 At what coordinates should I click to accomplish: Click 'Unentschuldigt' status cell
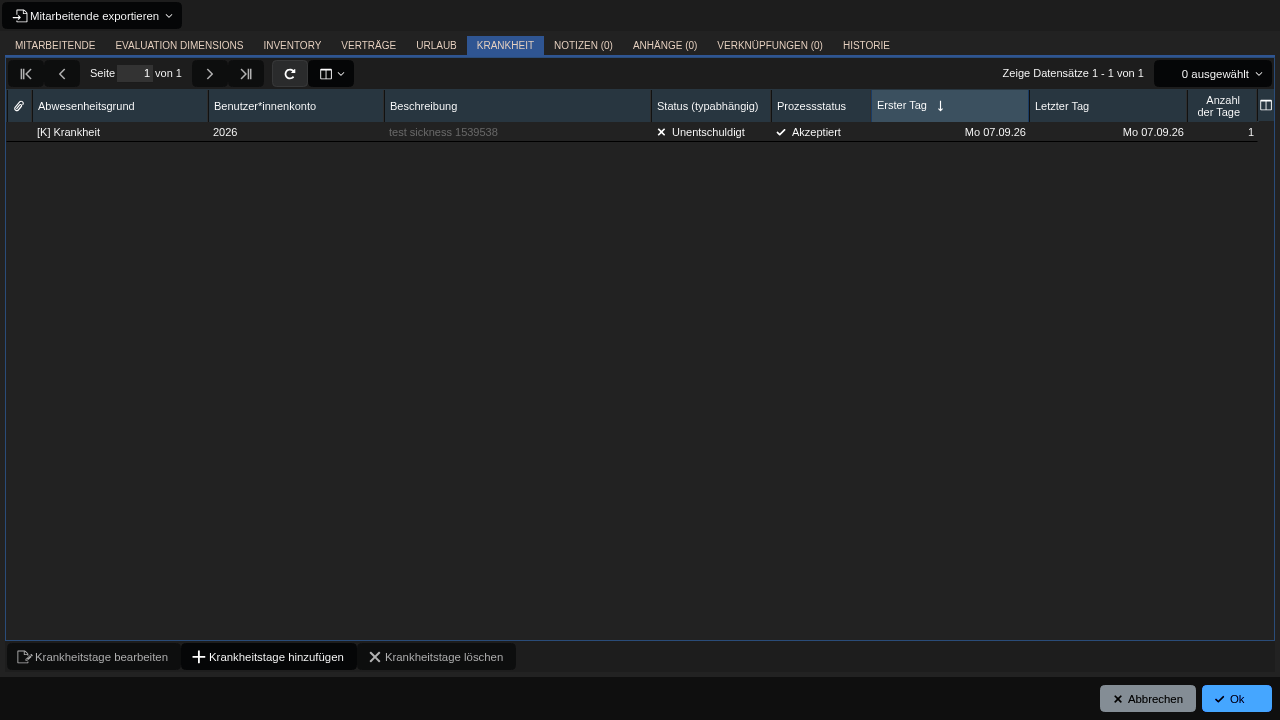pyautogui.click(x=711, y=132)
